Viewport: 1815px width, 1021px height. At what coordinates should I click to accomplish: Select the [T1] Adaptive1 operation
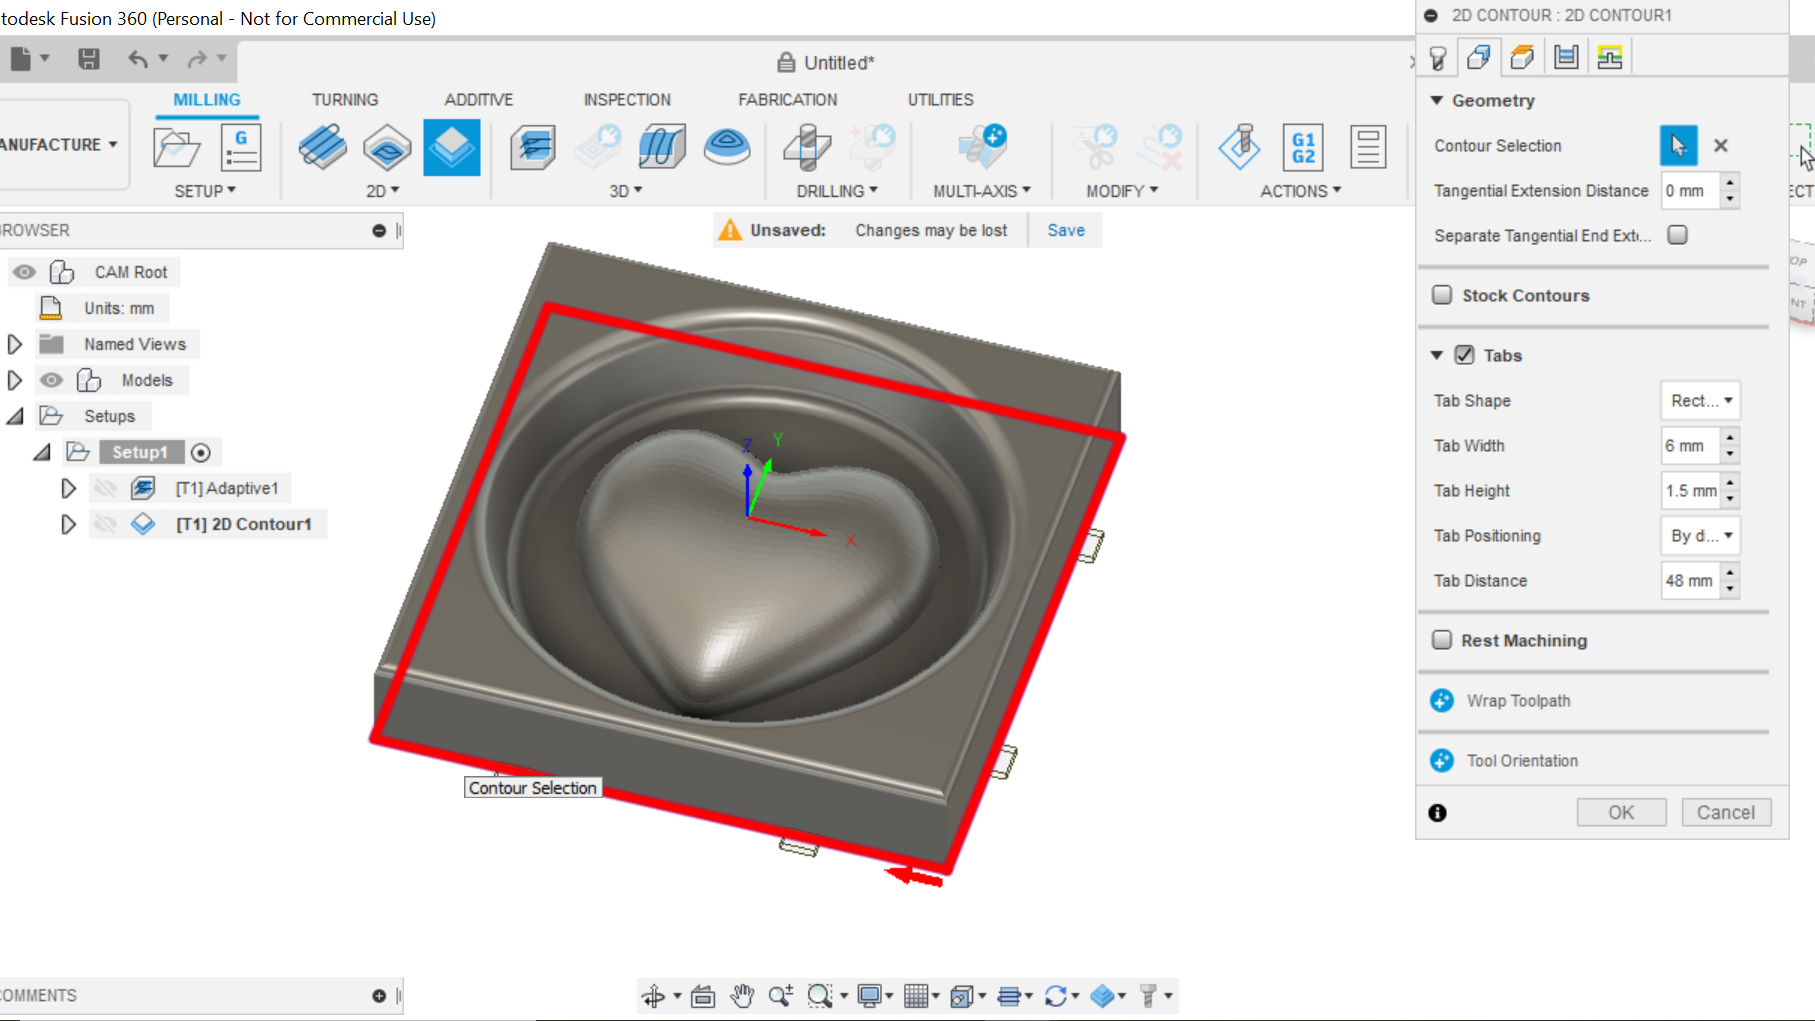(227, 488)
